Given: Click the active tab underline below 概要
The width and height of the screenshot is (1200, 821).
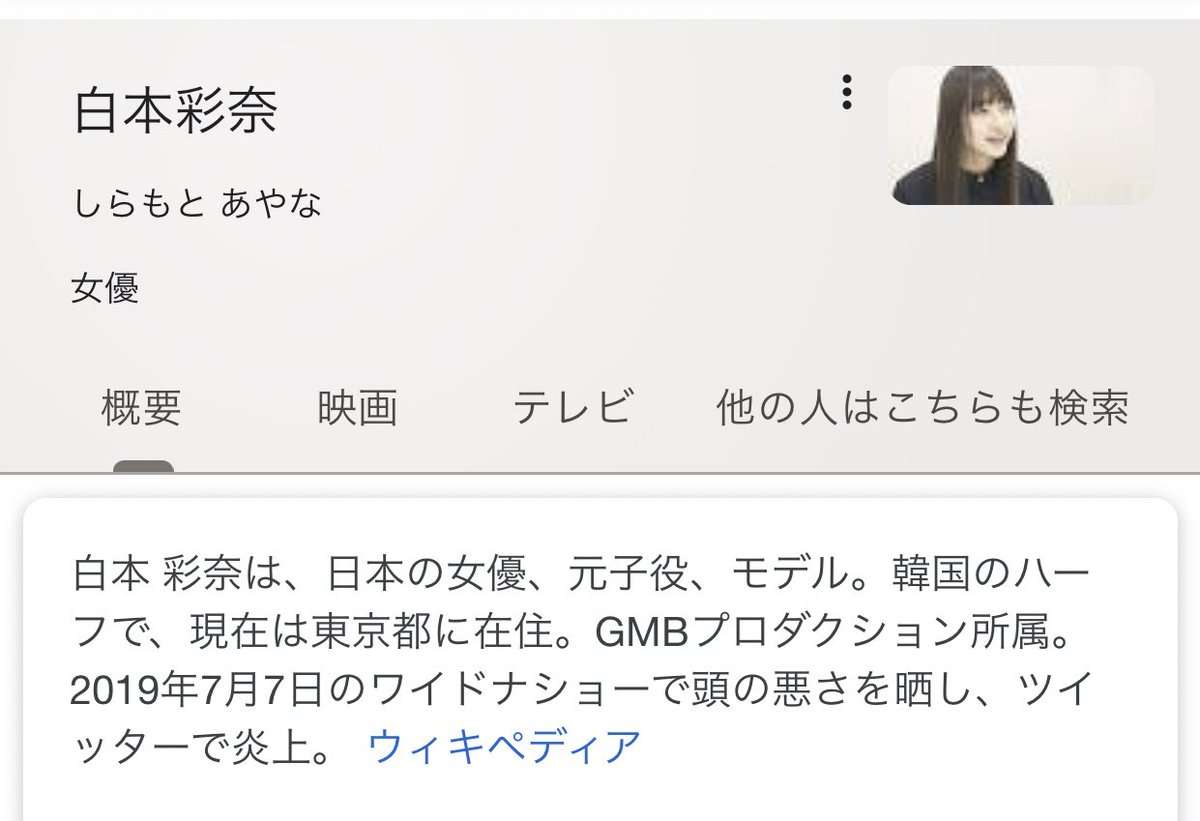Looking at the screenshot, I should 143,466.
